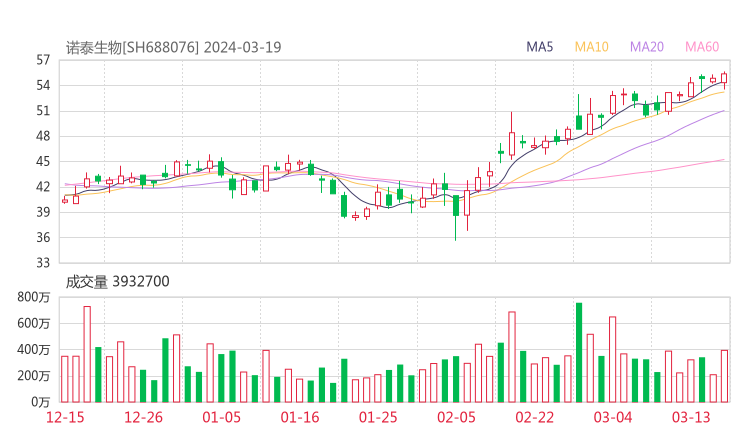Viewport: 740px width, 440px height.
Task: Select the tallest green volume bar
Action: click(x=579, y=353)
